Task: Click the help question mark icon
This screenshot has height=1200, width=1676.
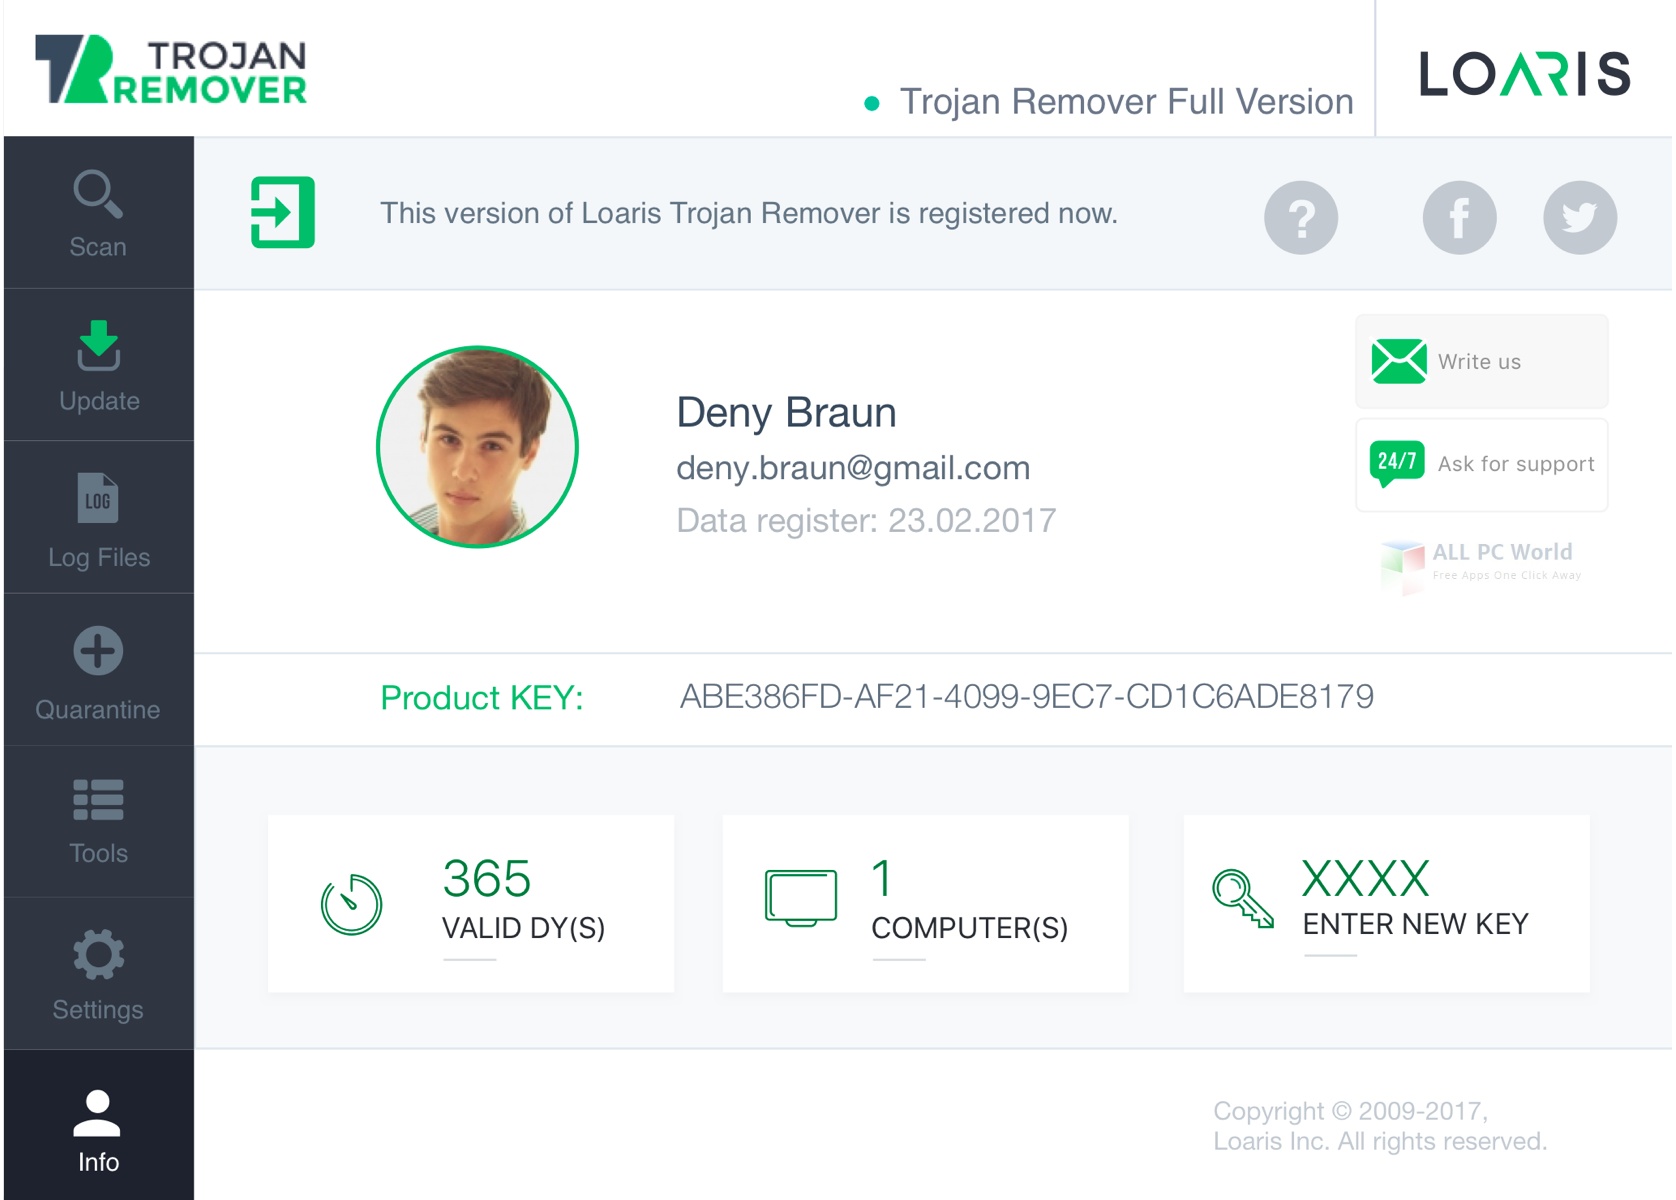Action: 1300,217
